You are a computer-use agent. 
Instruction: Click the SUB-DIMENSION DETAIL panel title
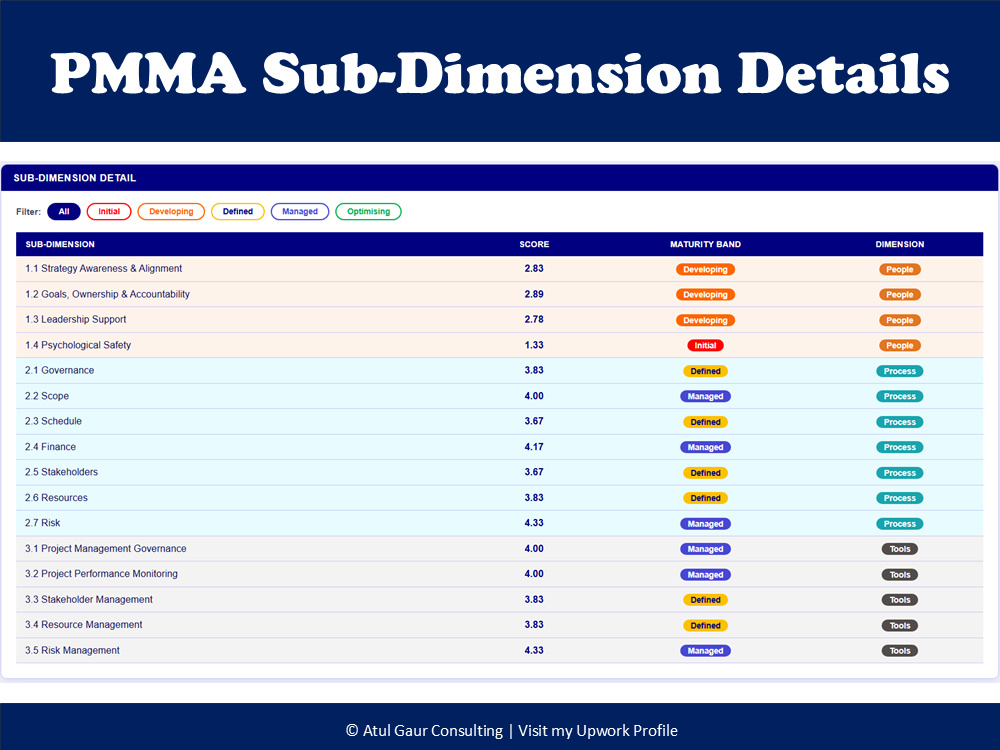(75, 178)
